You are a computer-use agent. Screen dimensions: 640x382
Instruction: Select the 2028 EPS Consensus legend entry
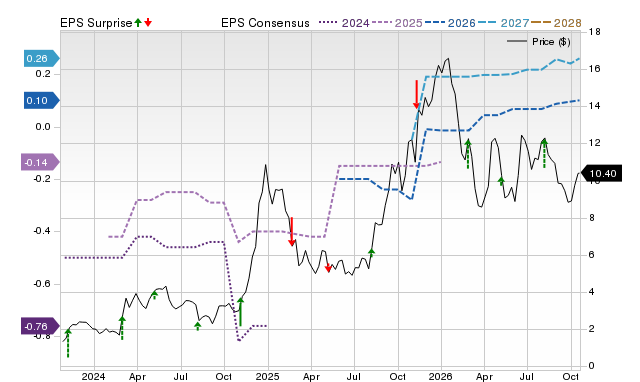click(x=556, y=23)
